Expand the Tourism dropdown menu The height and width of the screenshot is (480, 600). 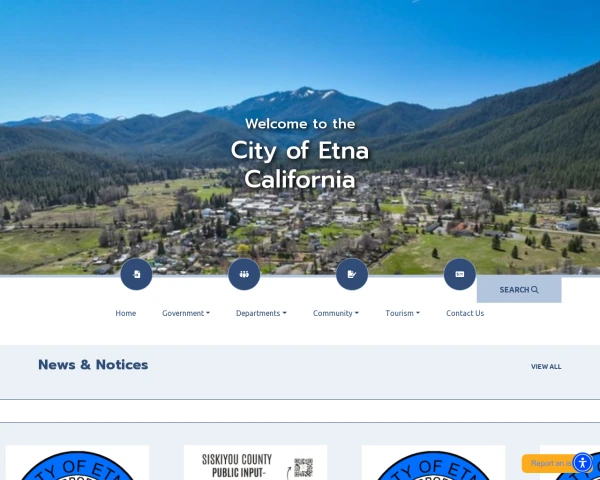click(x=402, y=313)
